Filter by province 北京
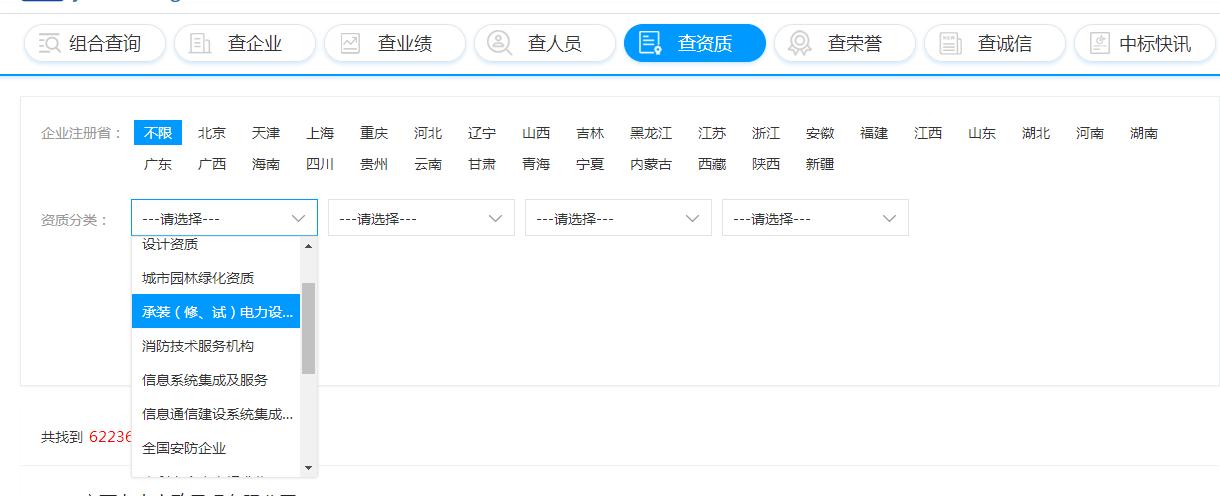The width and height of the screenshot is (1220, 496). tap(212, 133)
